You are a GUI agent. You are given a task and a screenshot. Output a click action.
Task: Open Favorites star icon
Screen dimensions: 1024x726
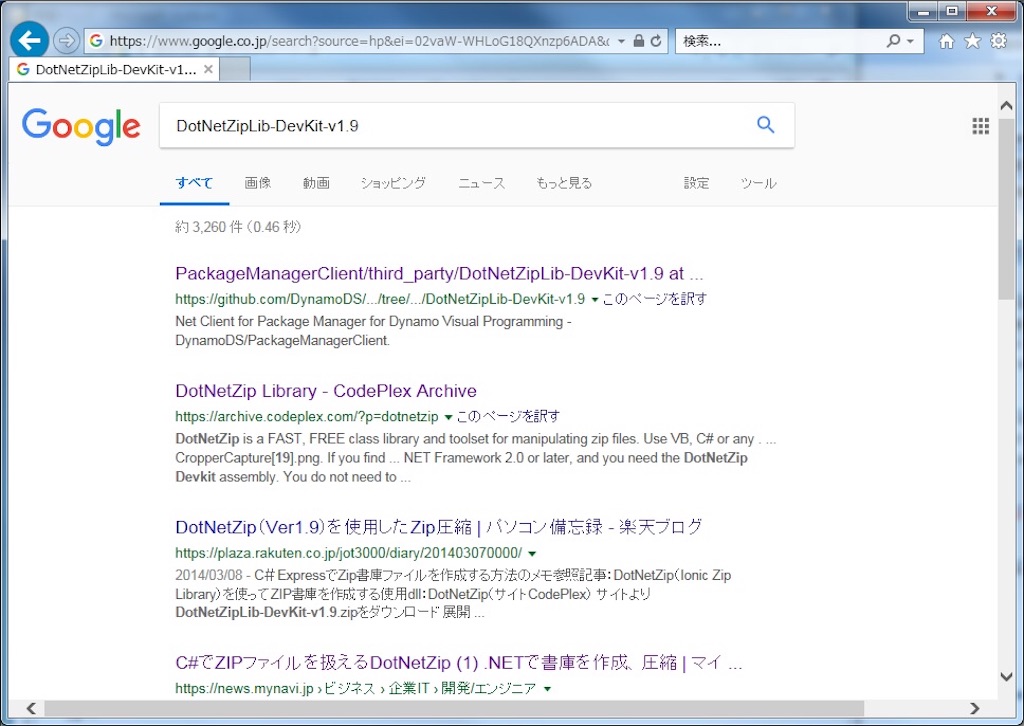tap(972, 41)
